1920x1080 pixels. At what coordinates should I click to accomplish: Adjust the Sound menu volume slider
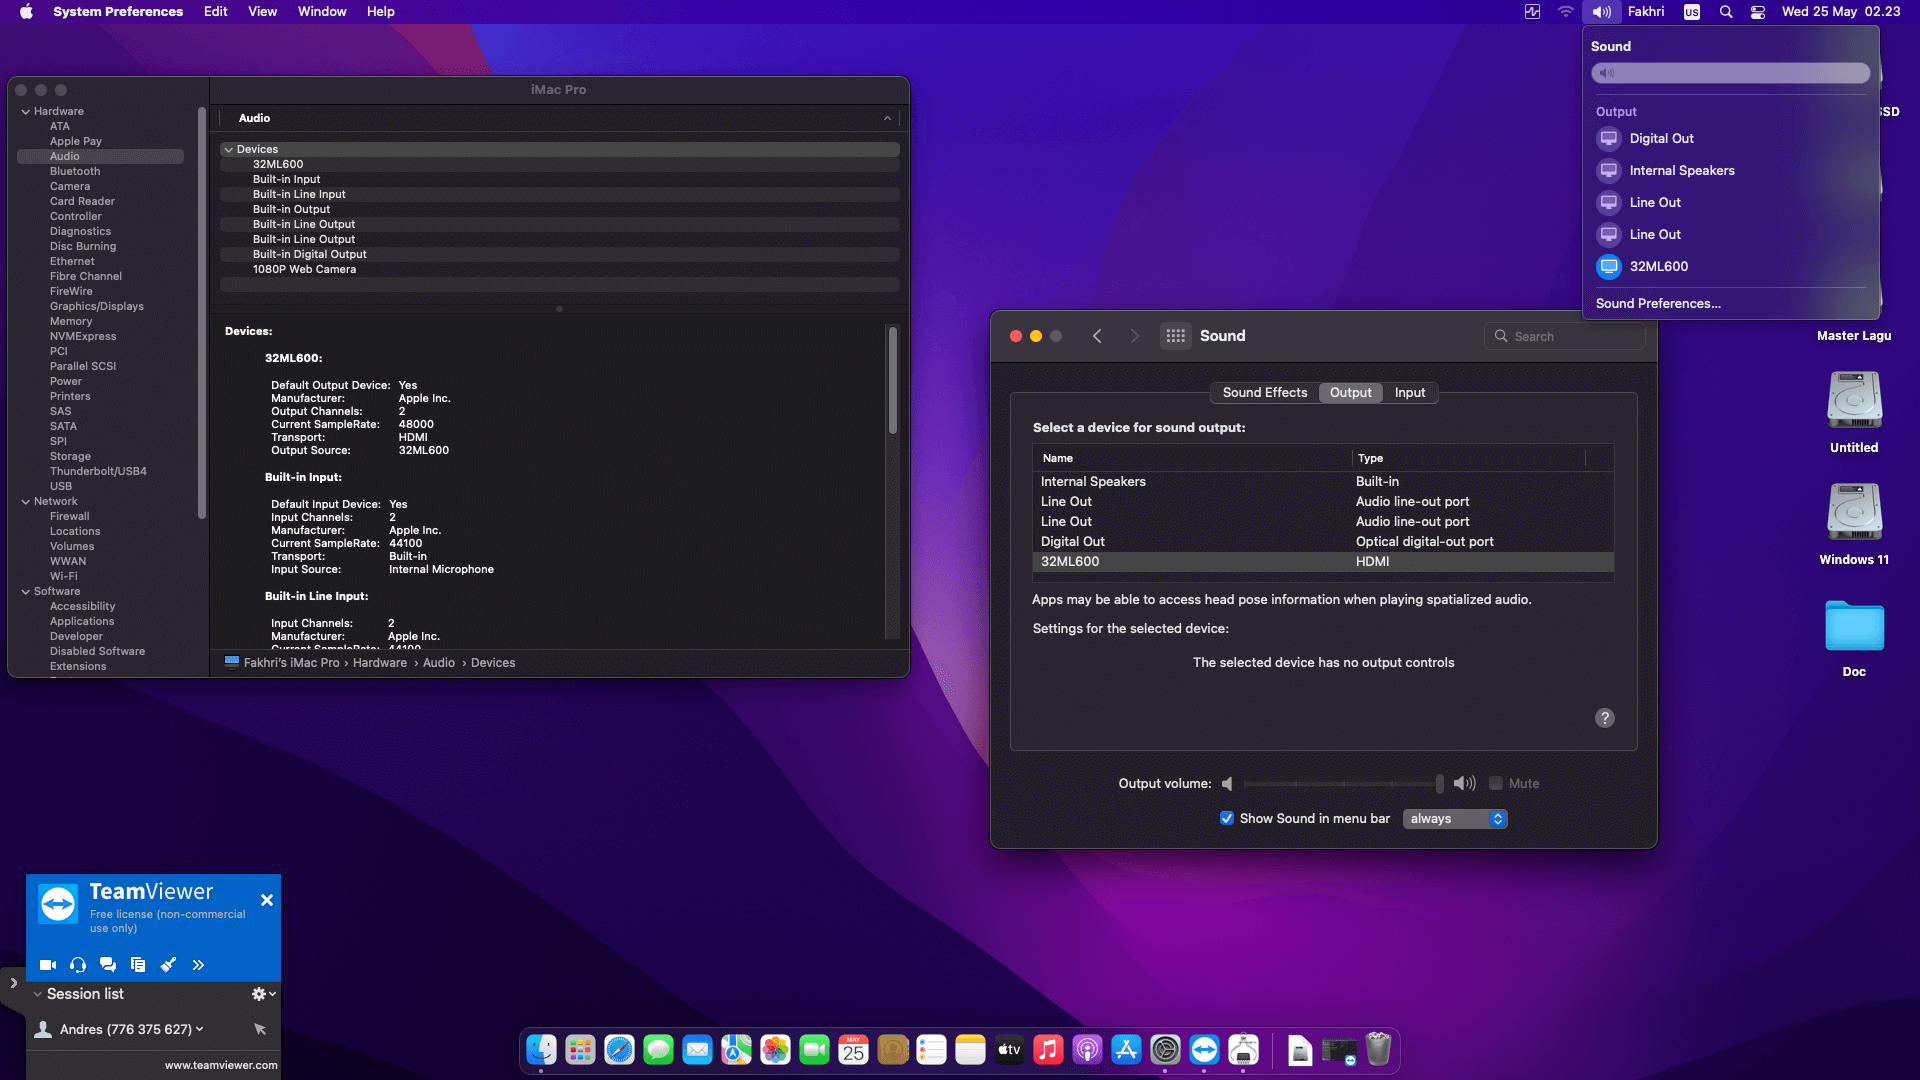tap(1730, 73)
